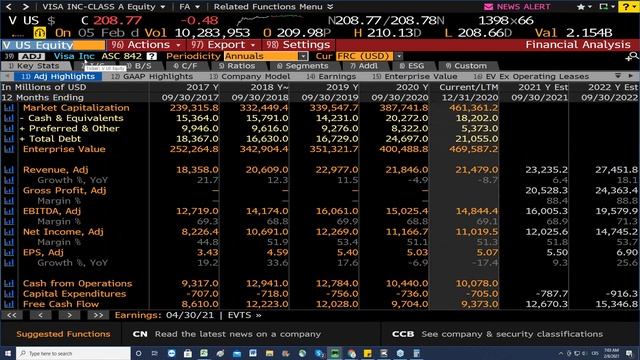Screen dimensions: 640x360
Task: Open the favorites star dropdown
Action: pos(584,7)
